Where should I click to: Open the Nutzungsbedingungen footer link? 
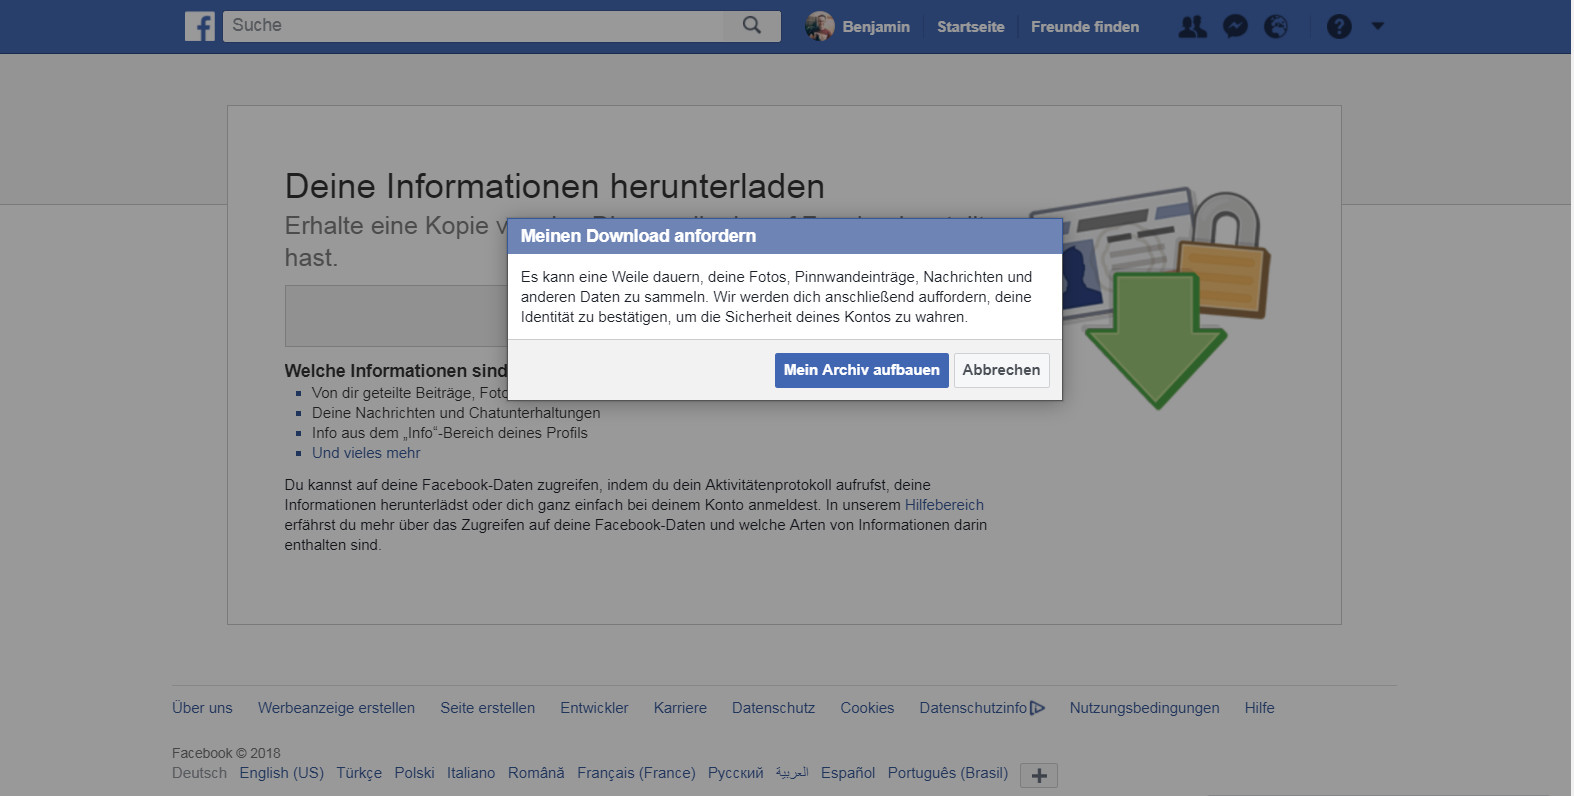(1144, 708)
